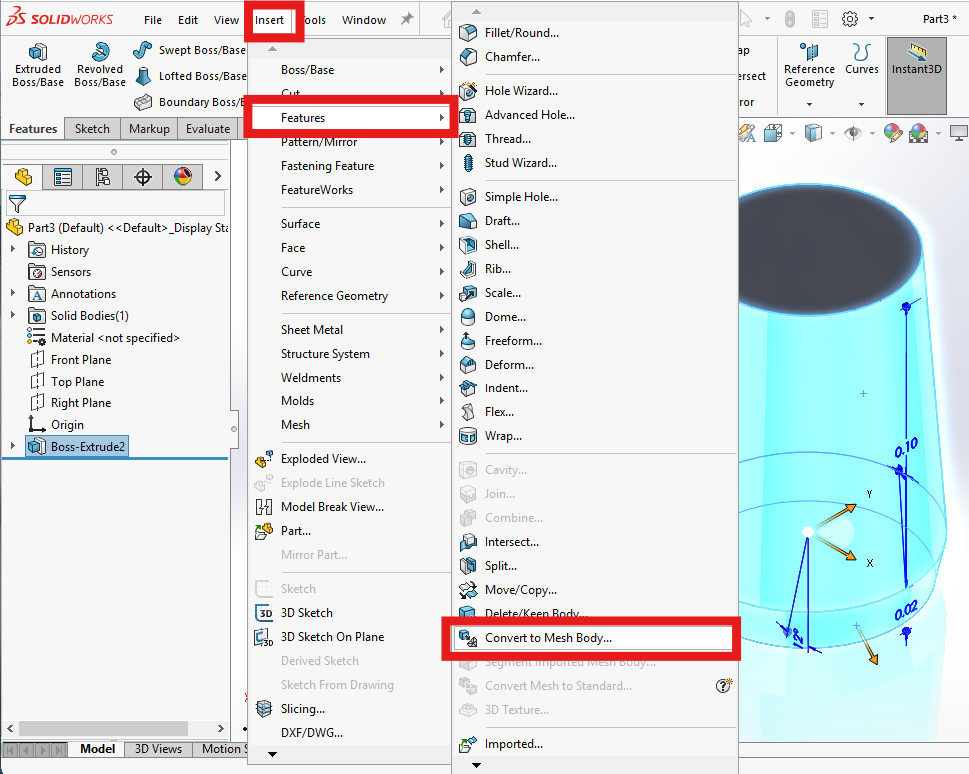Choose Fillet/Round feature
This screenshot has height=774, width=969.
[596, 33]
